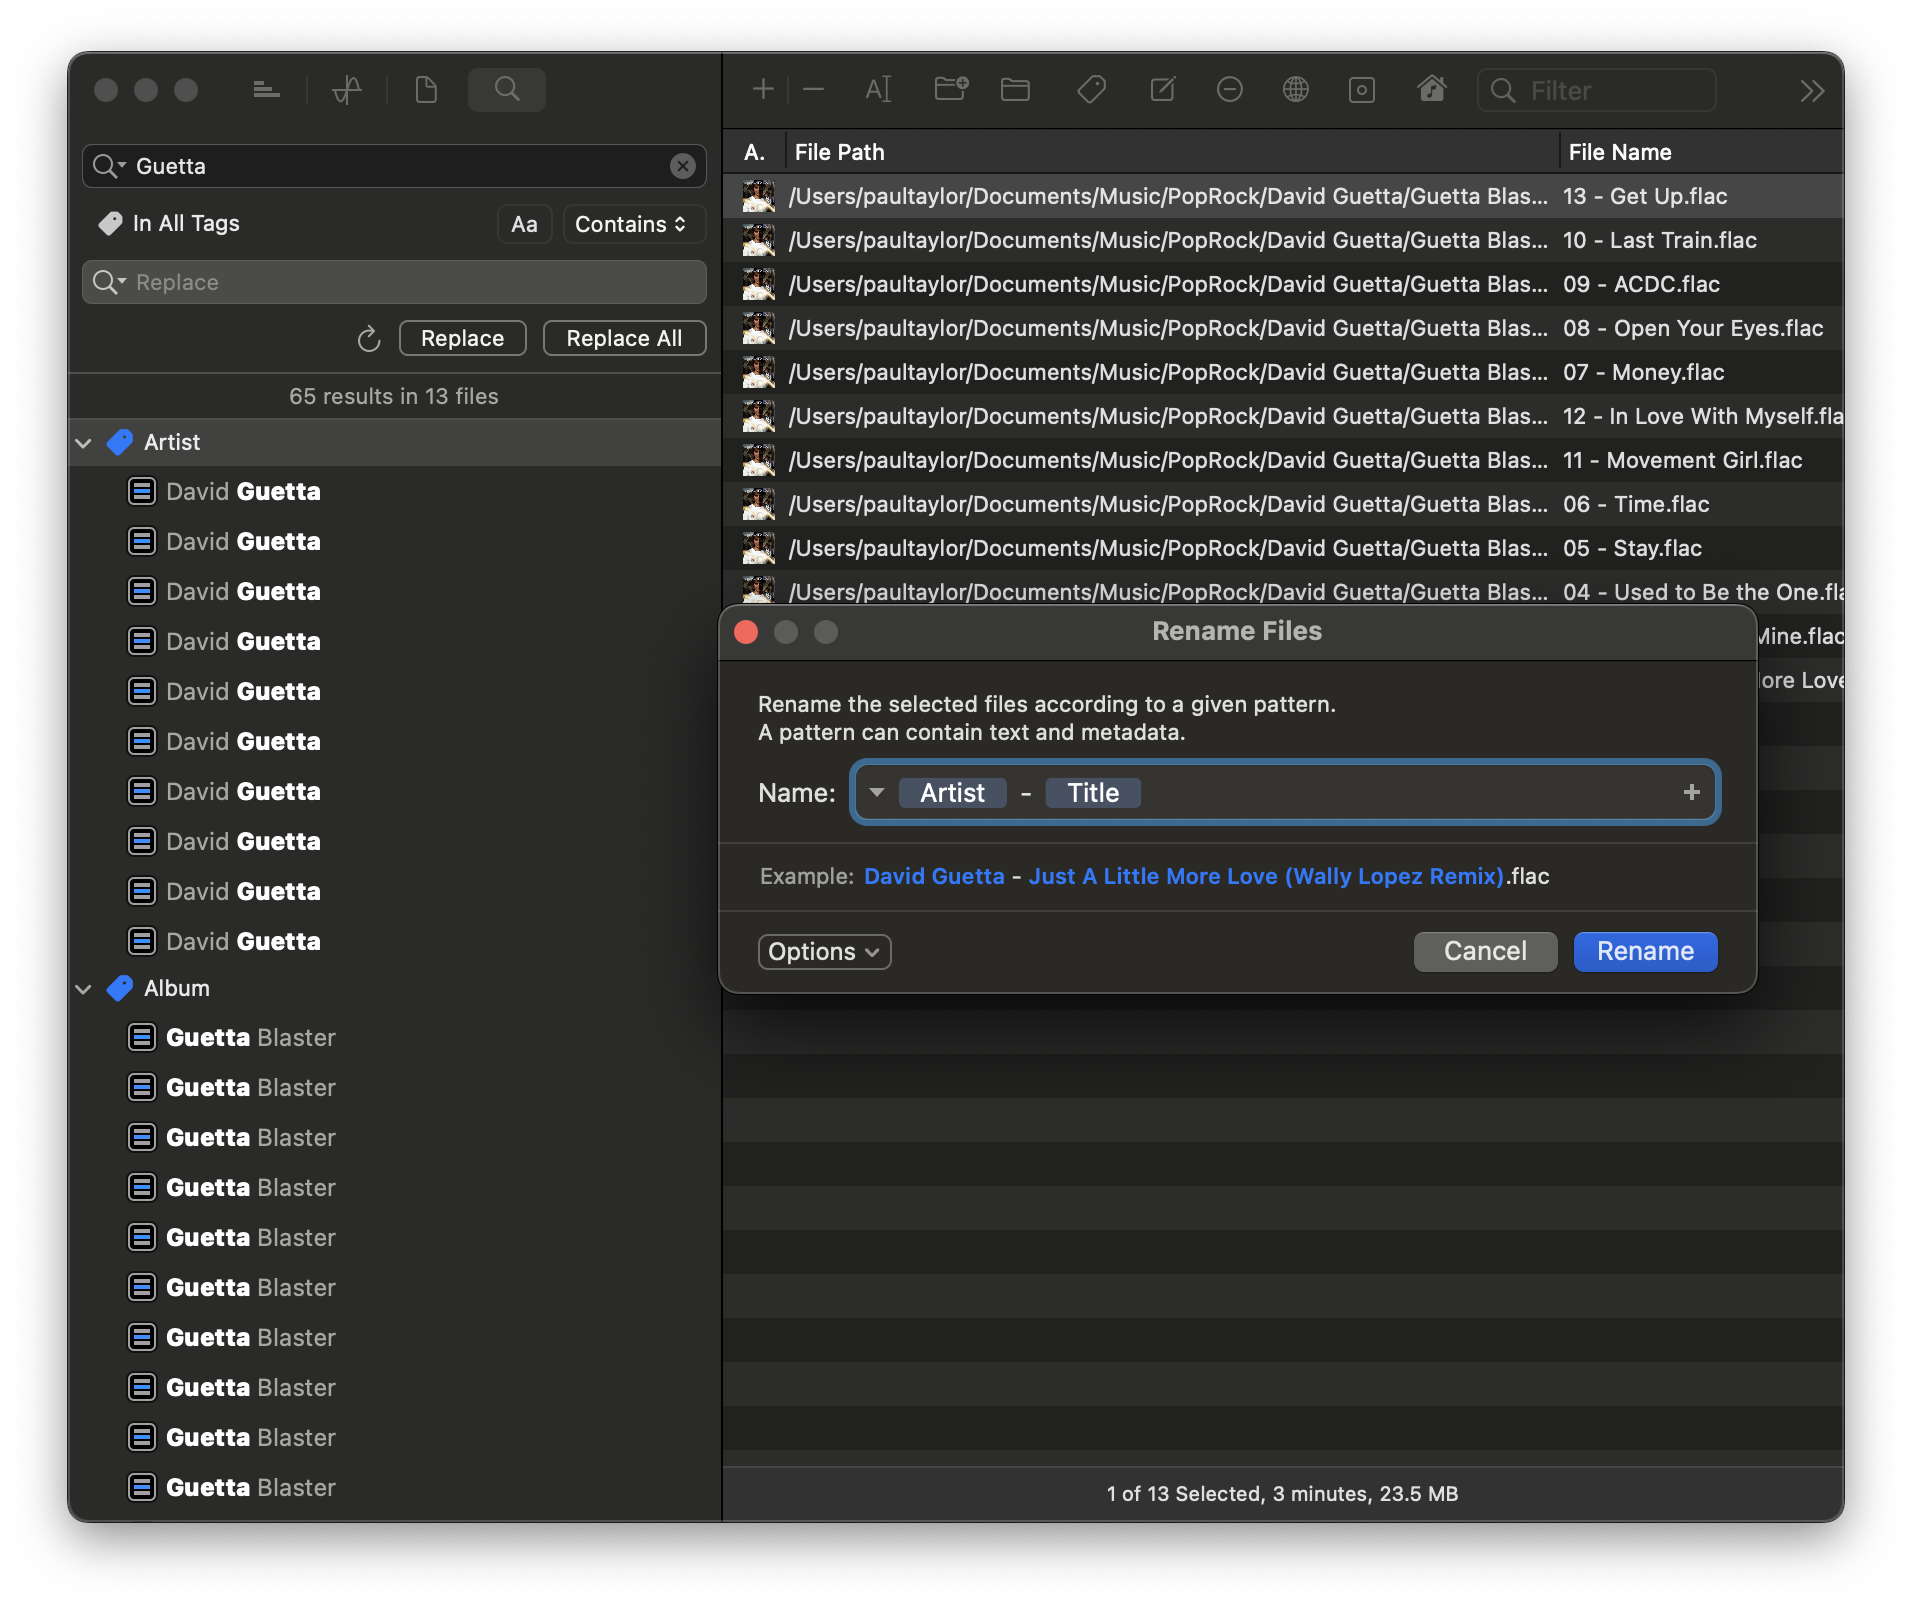Image resolution: width=1912 pixels, height=1606 pixels.
Task: Click the blue Album group tag icon
Action: pos(120,988)
